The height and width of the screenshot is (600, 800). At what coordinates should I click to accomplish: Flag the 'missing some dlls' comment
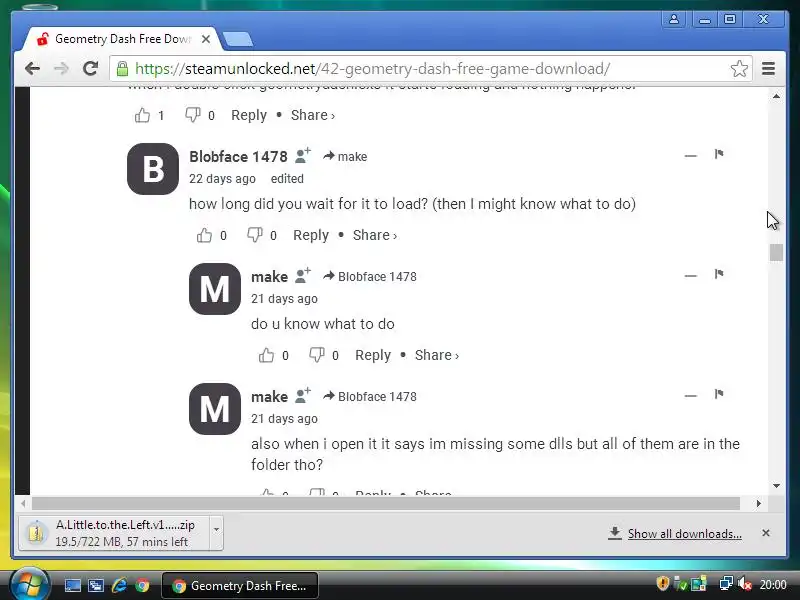click(x=719, y=394)
